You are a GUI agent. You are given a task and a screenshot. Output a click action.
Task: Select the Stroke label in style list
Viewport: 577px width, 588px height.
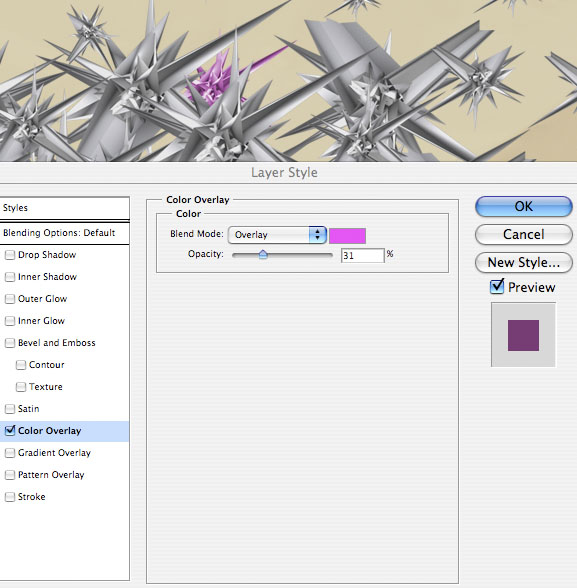[x=31, y=497]
